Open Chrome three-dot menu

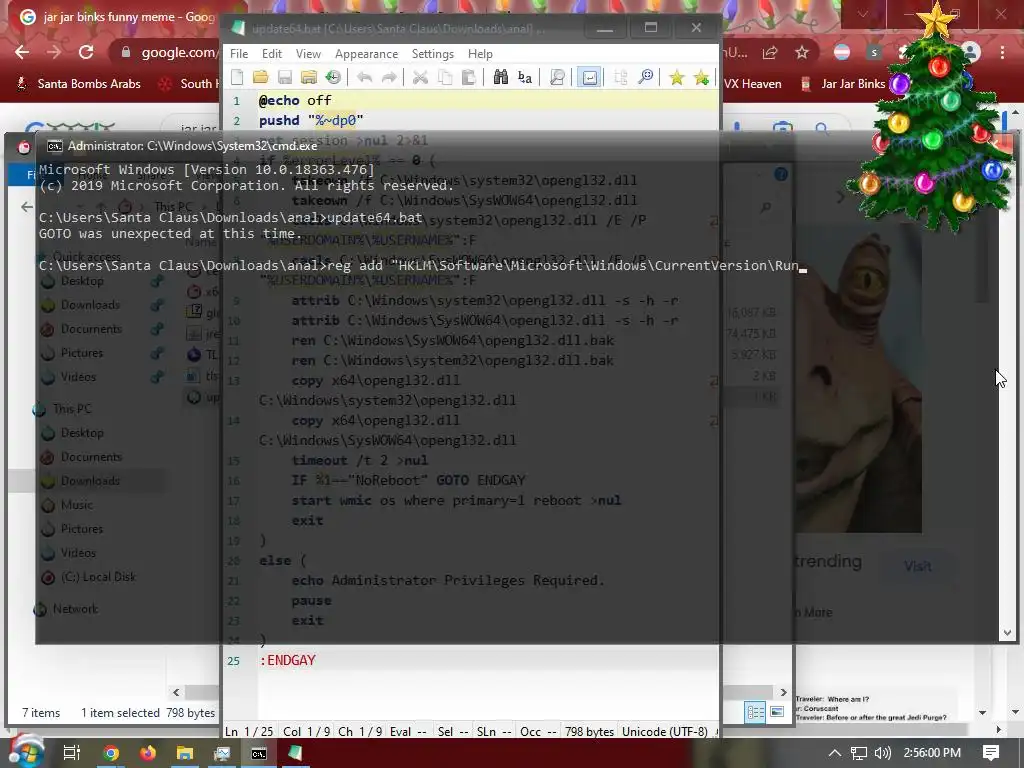(1002, 52)
